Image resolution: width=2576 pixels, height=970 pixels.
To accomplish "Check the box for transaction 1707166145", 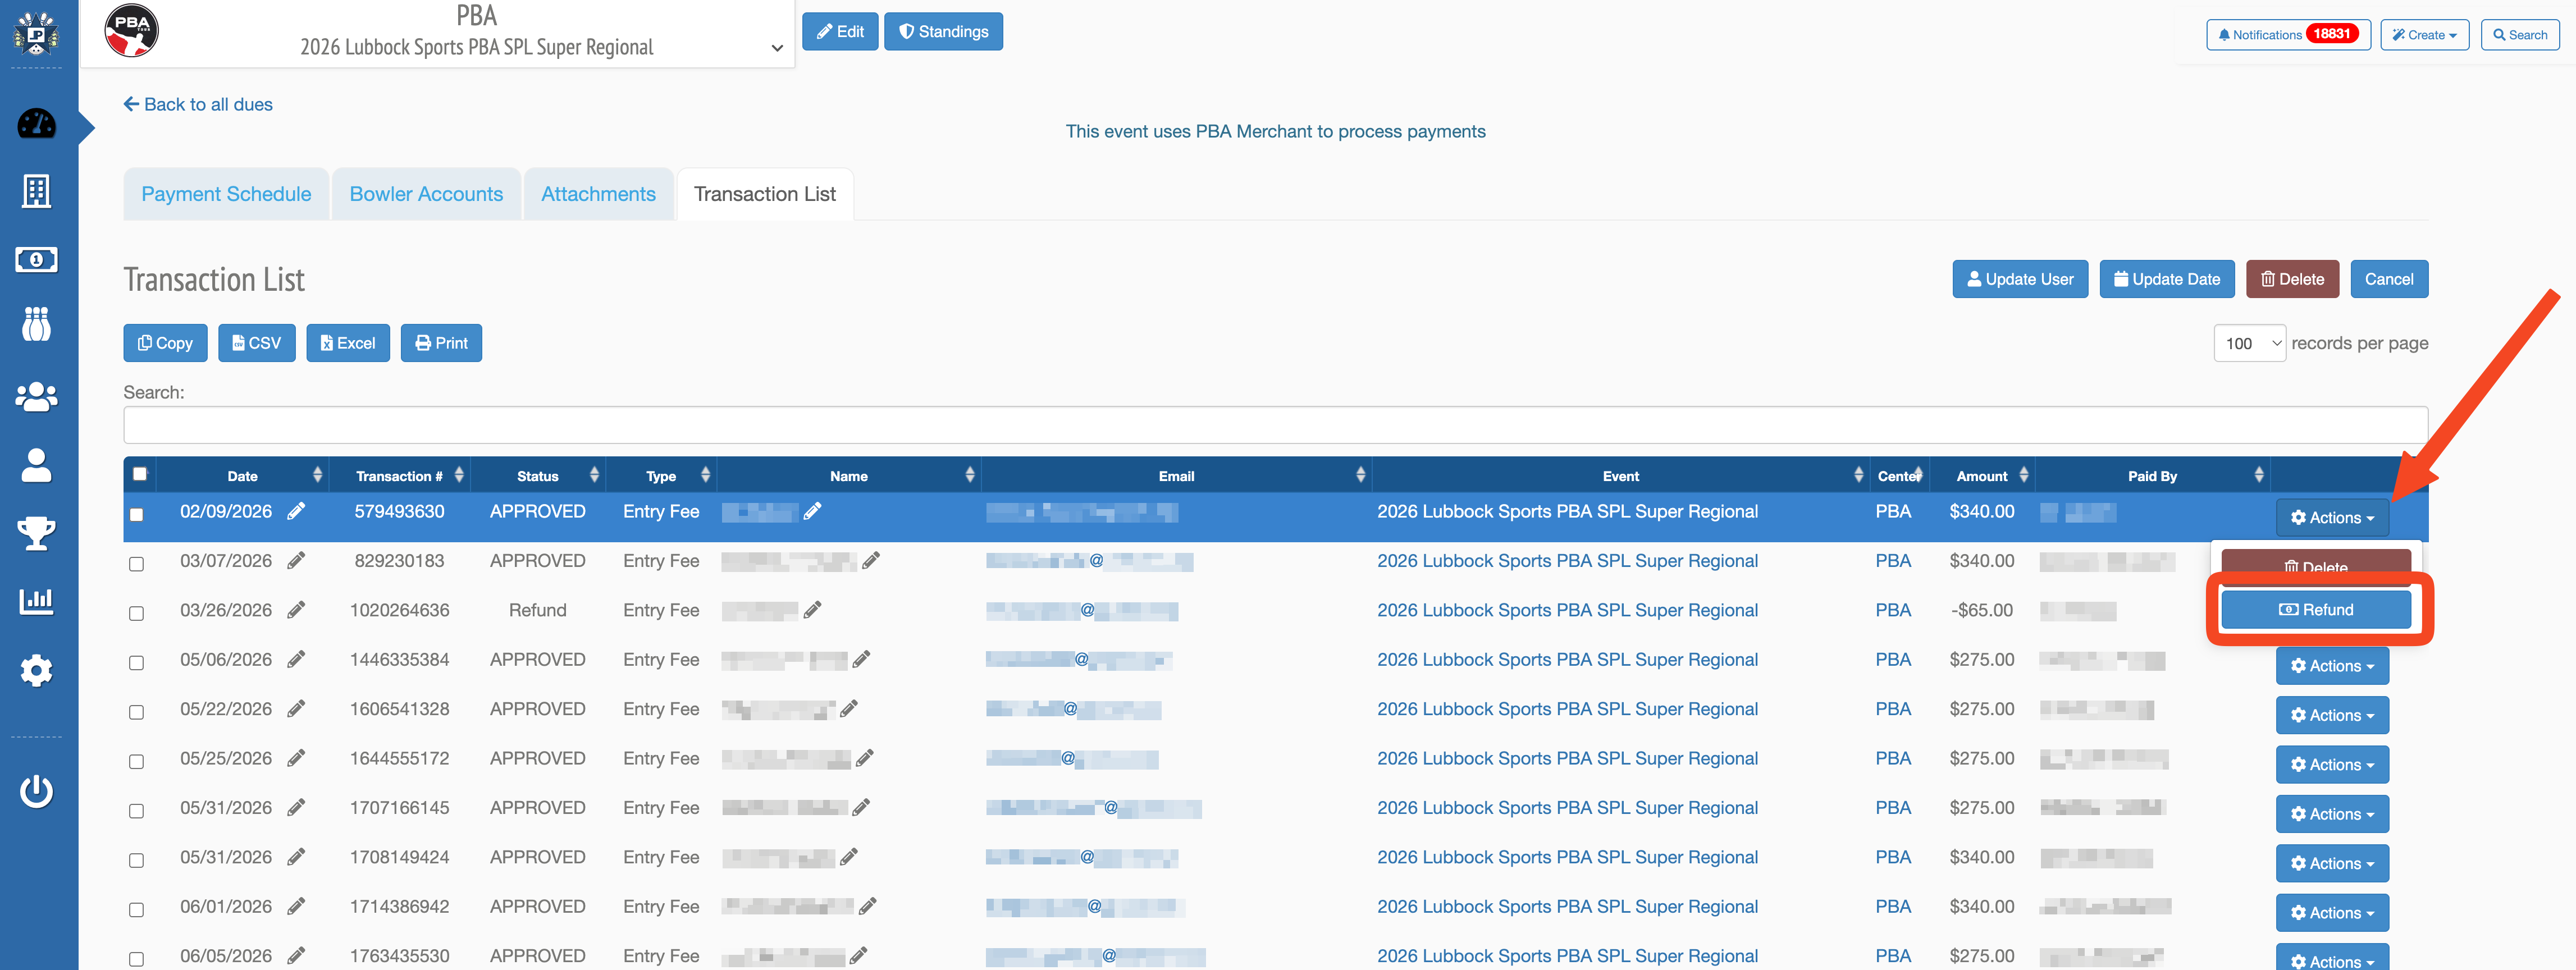I will pos(137,811).
